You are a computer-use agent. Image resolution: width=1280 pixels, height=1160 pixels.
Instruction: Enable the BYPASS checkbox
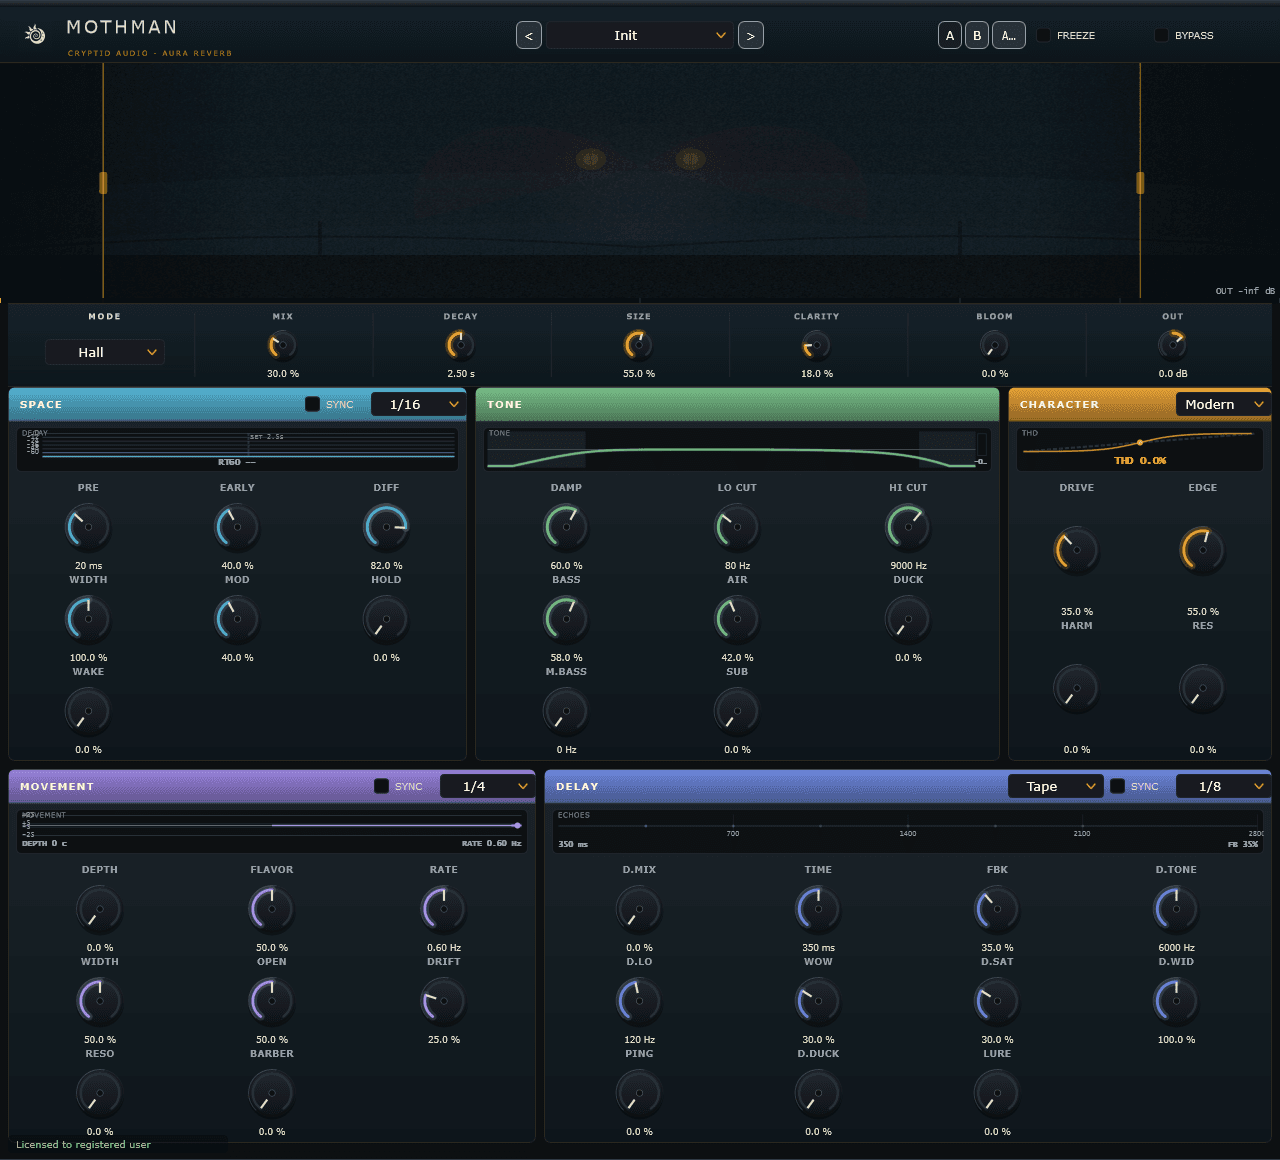[1161, 35]
